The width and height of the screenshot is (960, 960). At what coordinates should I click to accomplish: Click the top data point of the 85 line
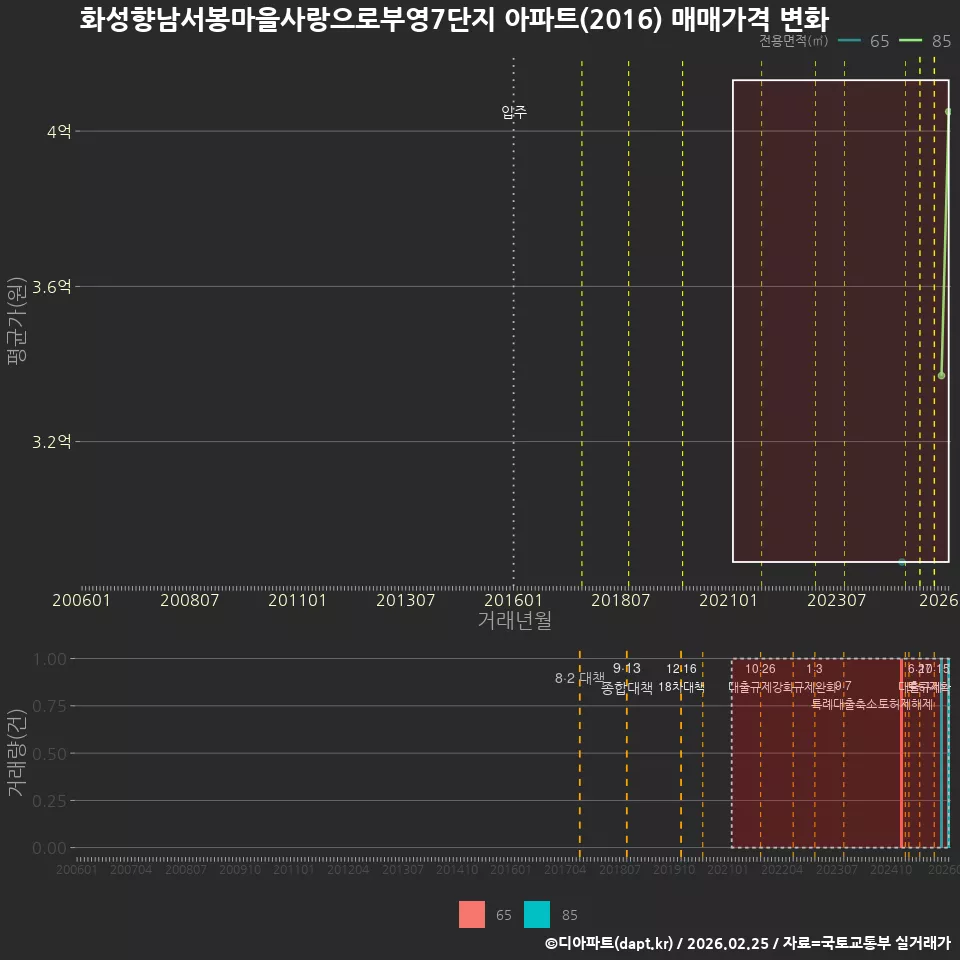pos(948,111)
